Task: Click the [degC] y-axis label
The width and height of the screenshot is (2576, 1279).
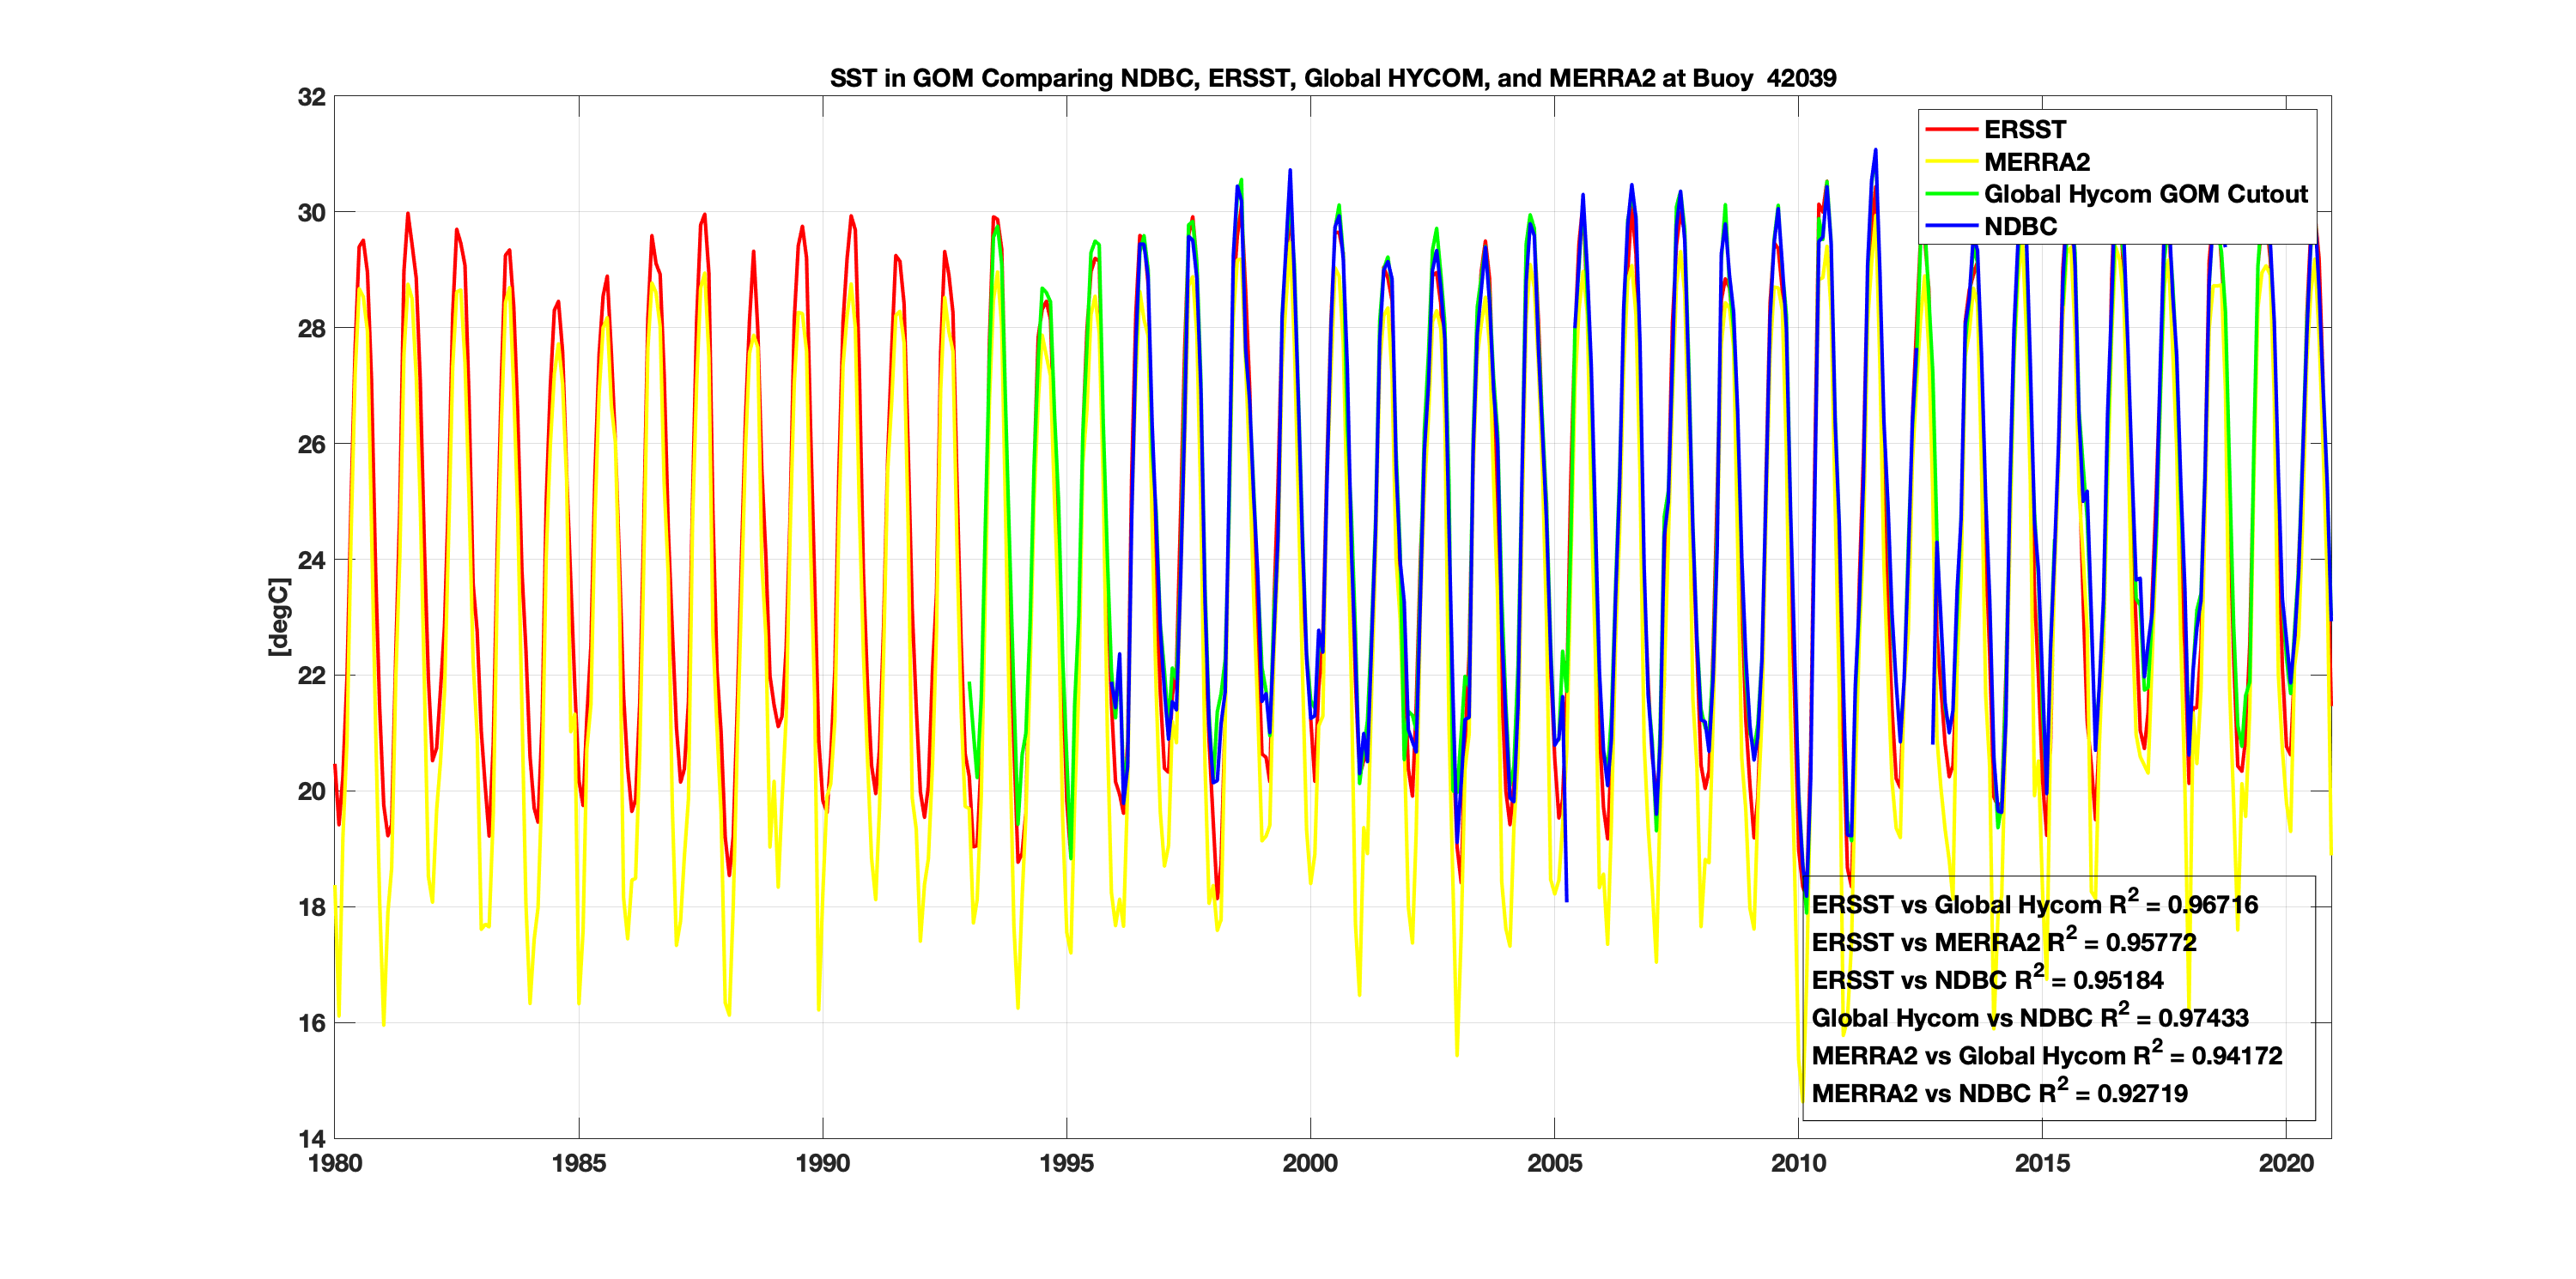Action: point(279,617)
